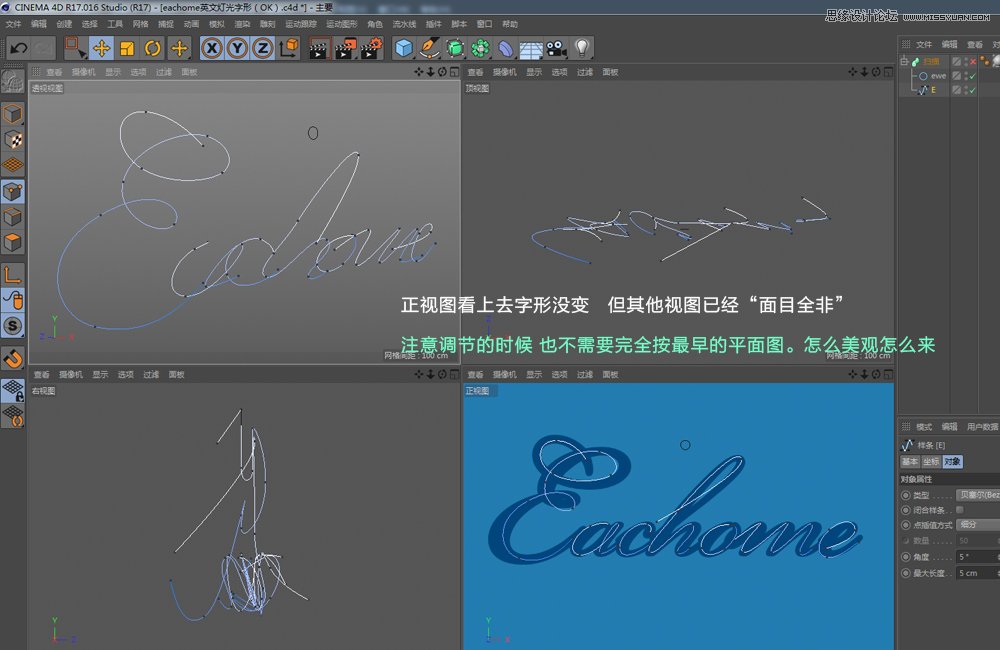Collapse the sweep object tree node
Viewport: 1000px width, 650px height.
904,62
